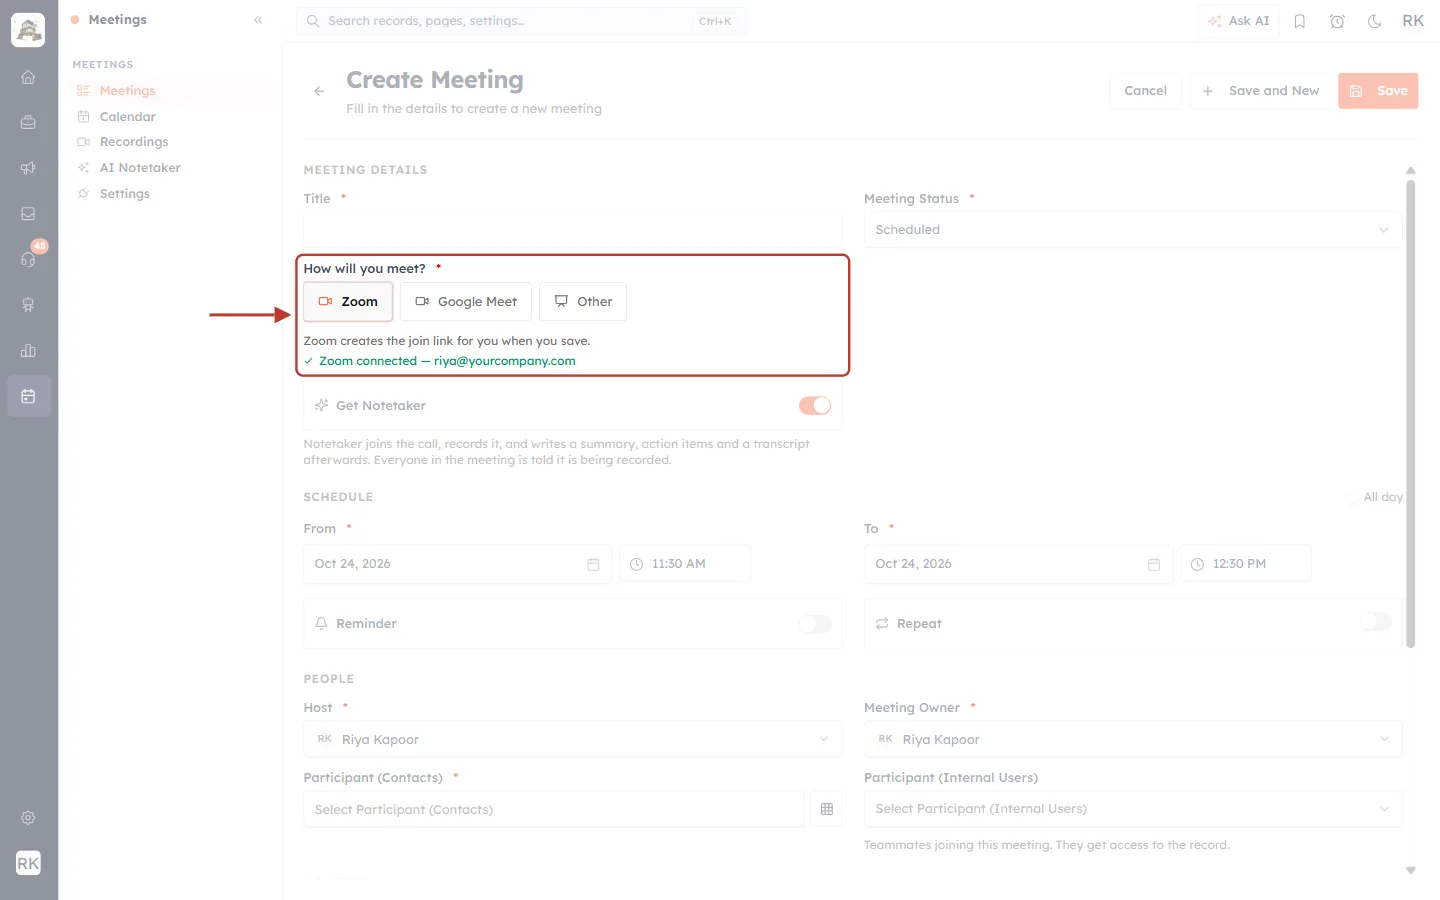Open the inbox tray icon
This screenshot has width=1440, height=900.
28,214
